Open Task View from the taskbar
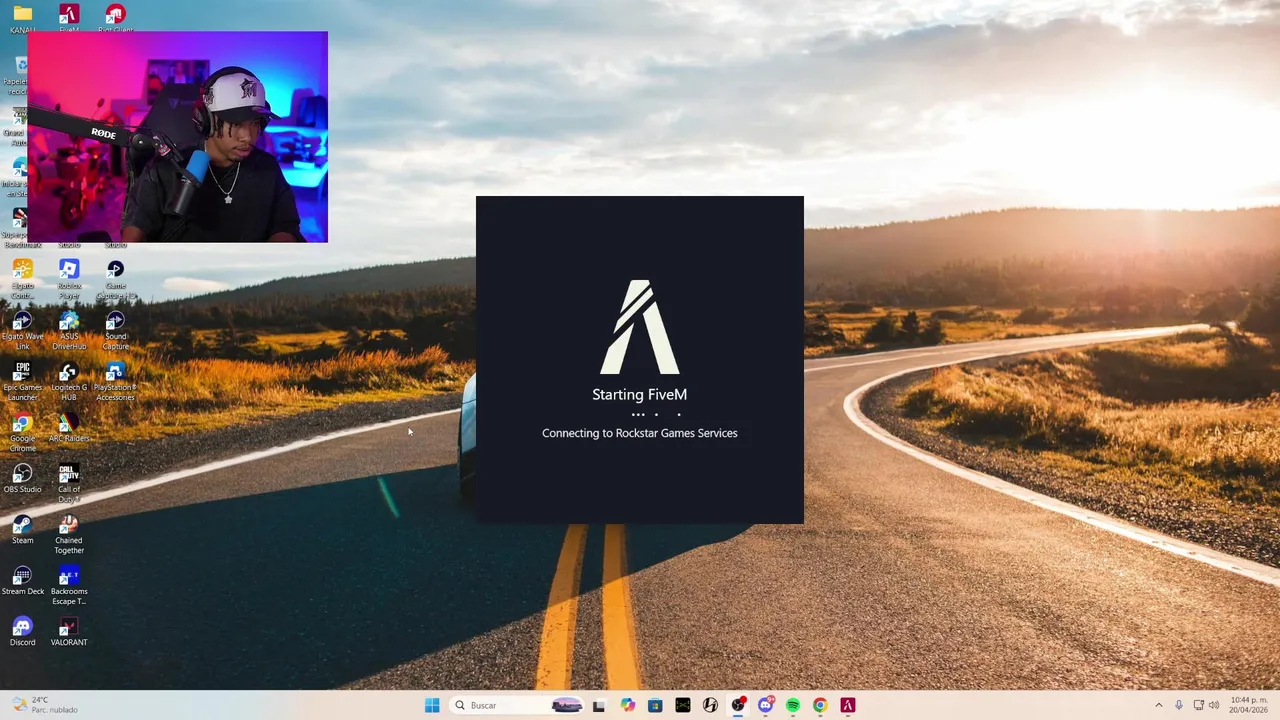 [x=599, y=705]
